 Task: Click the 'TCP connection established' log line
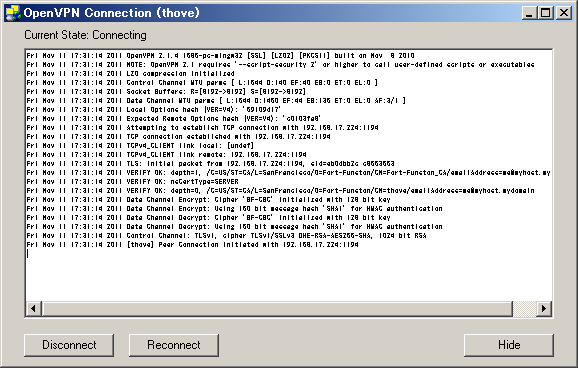(x=178, y=136)
